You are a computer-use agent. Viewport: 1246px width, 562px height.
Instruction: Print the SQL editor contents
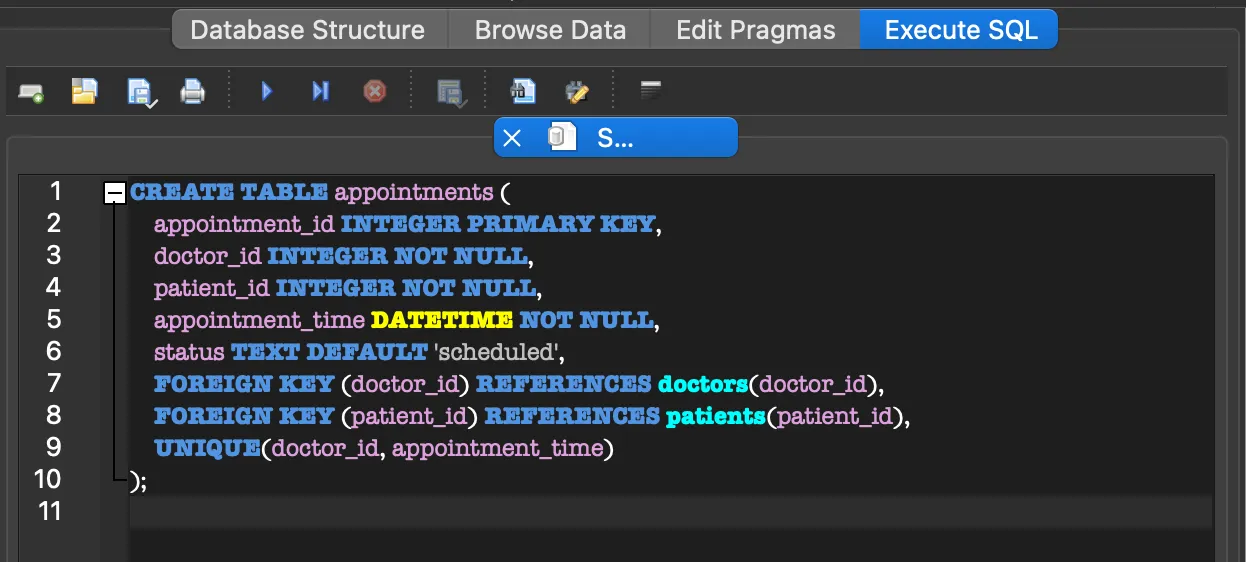[x=192, y=93]
